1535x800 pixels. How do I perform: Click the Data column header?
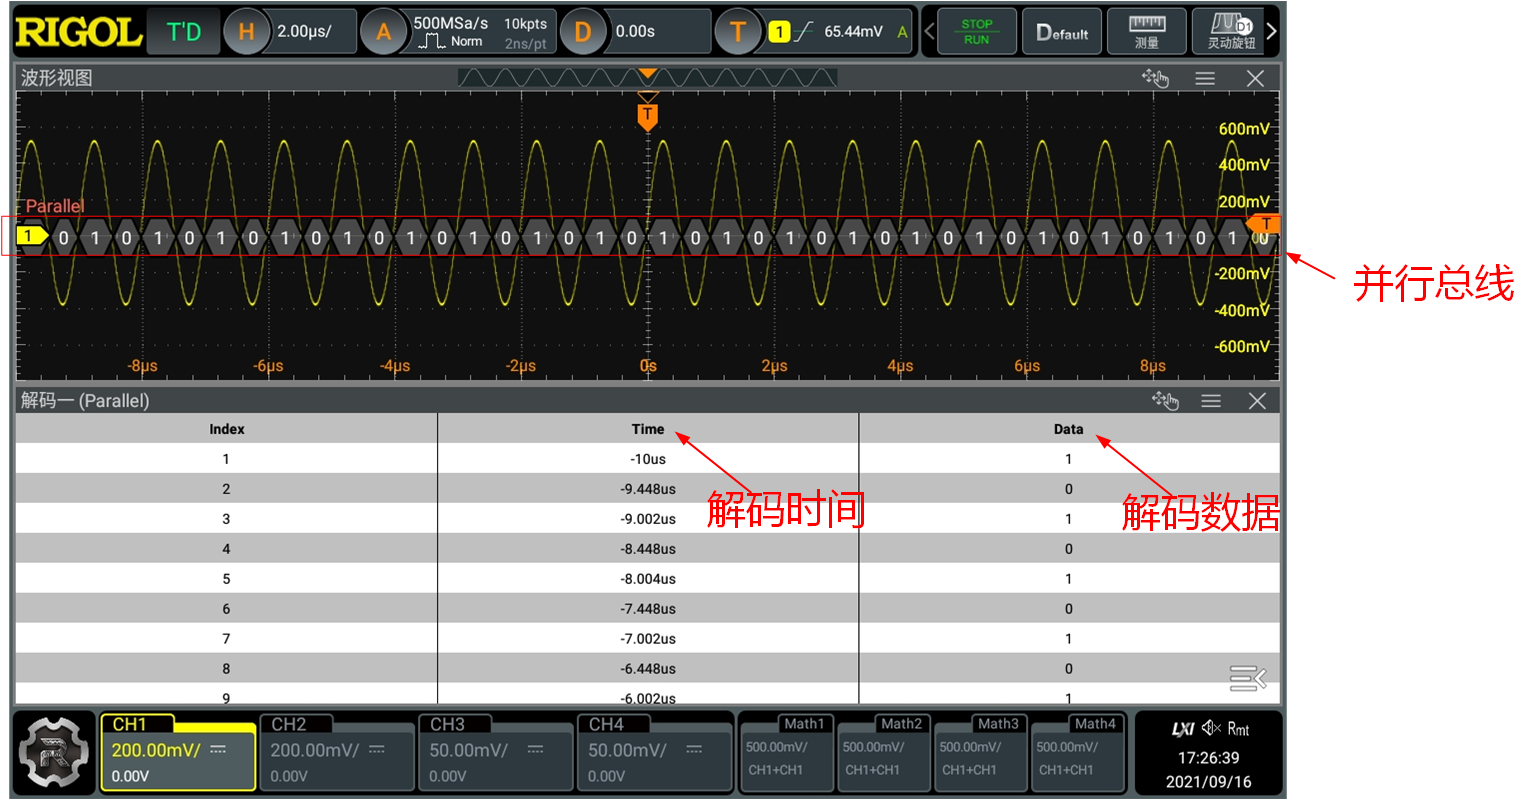click(x=1068, y=429)
